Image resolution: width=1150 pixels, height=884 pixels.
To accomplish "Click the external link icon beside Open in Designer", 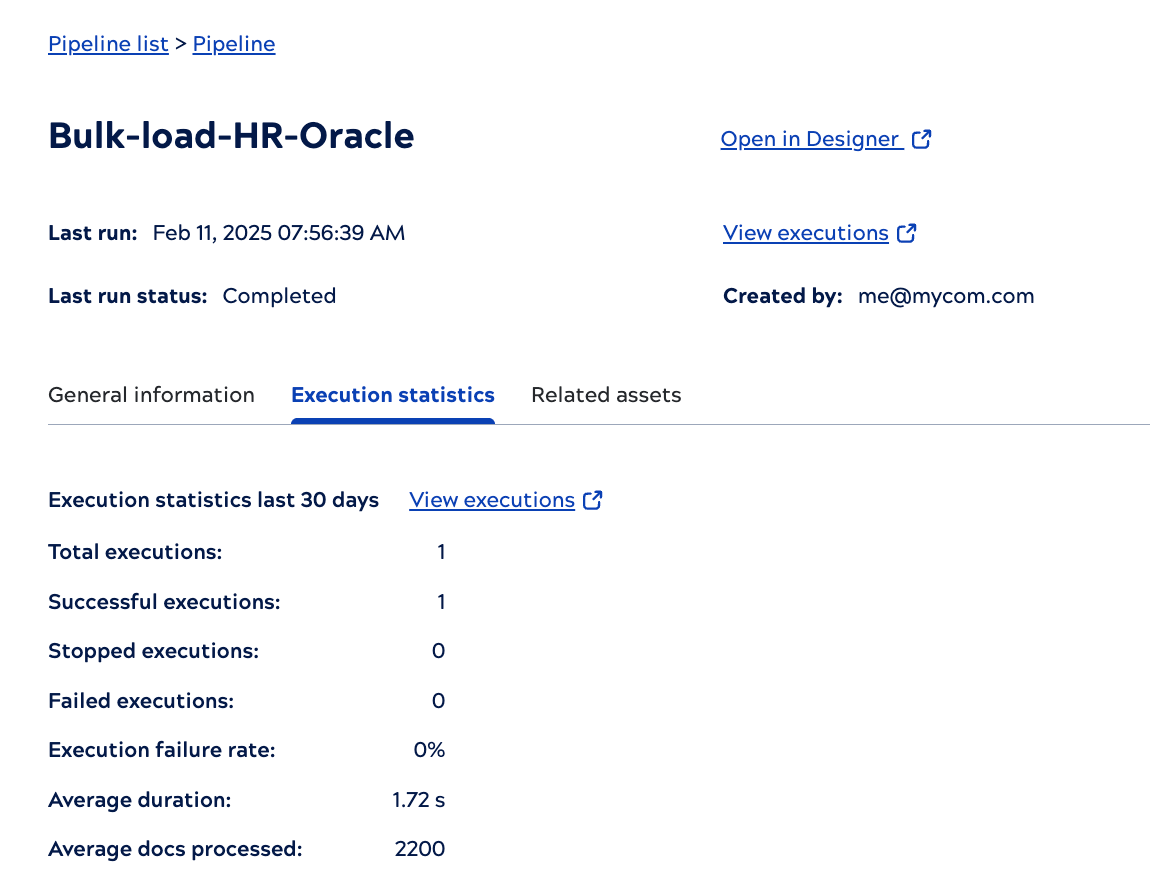I will tap(920, 139).
